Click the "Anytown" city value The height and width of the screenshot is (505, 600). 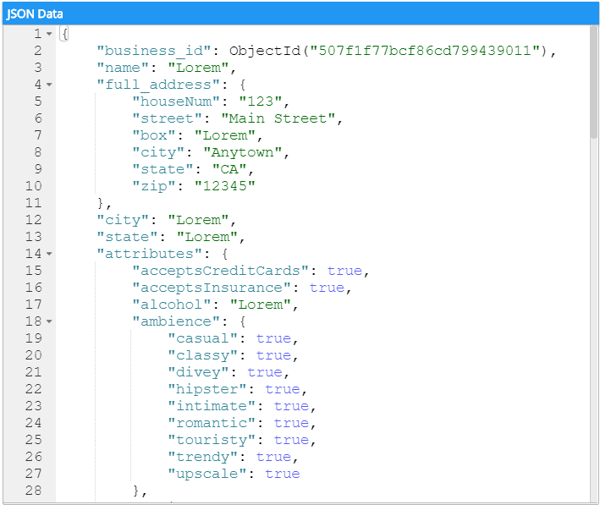pos(242,152)
